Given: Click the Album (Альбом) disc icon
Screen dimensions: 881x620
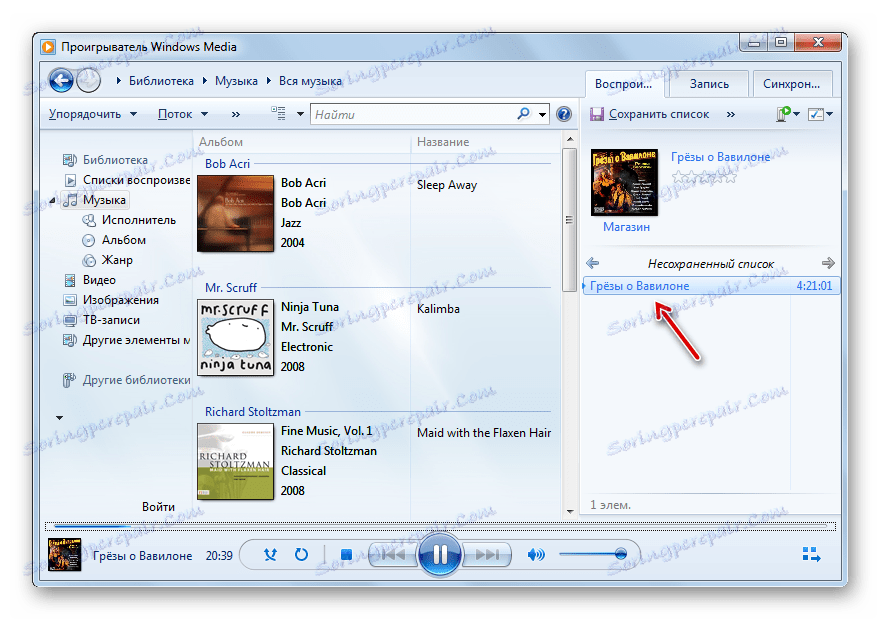Looking at the screenshot, I should 89,240.
